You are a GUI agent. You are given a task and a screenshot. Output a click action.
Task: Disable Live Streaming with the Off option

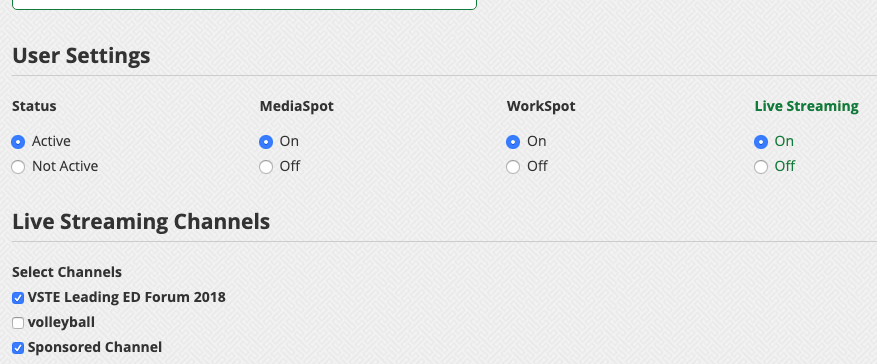click(x=761, y=167)
